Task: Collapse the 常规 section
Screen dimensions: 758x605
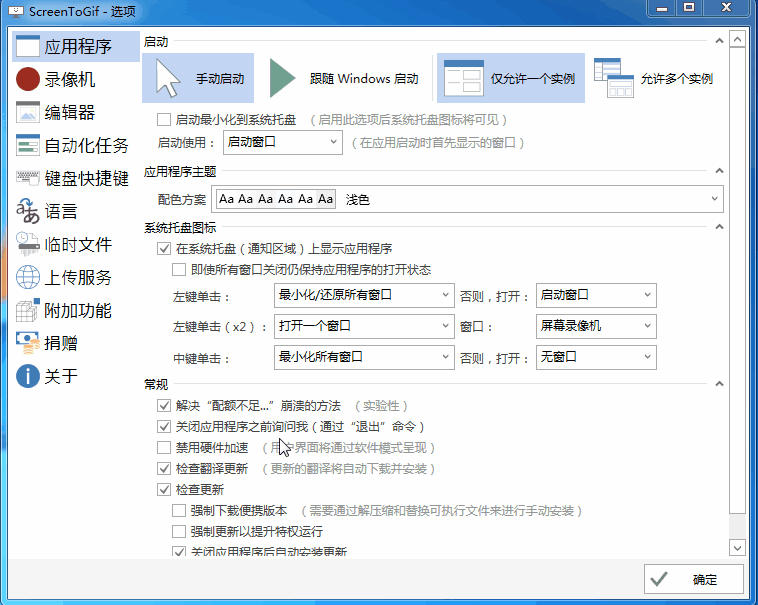Action: pyautogui.click(x=719, y=384)
